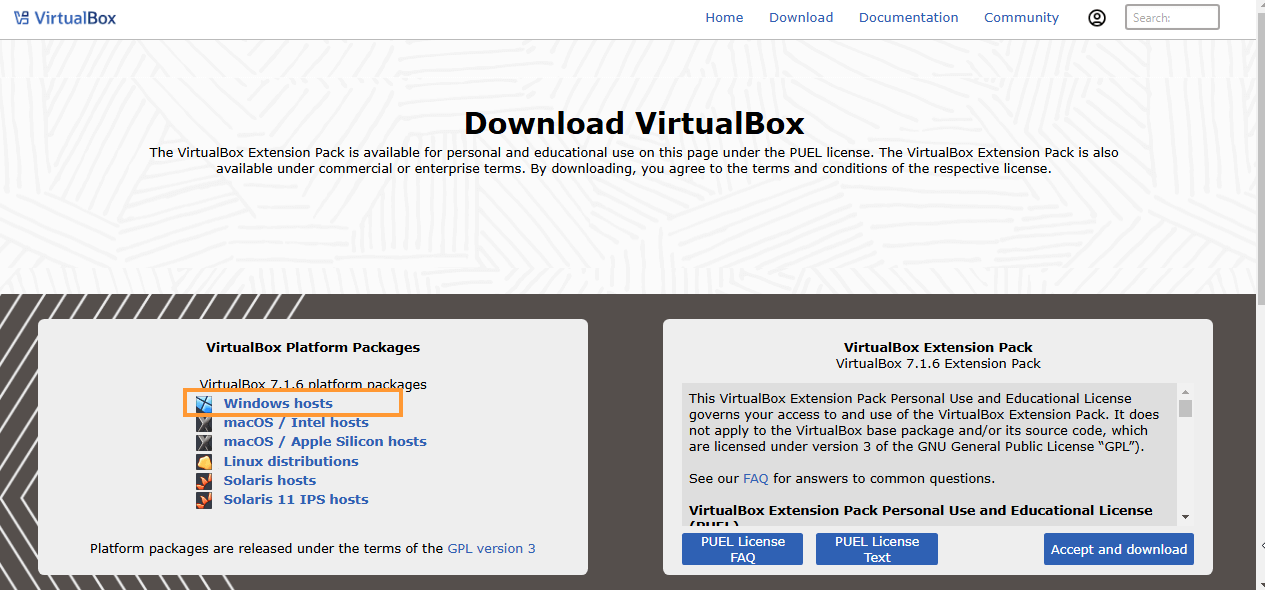This screenshot has height=590, width=1265.
Task: Open the Solaris 11 IPS hosts link
Action: click(x=296, y=500)
